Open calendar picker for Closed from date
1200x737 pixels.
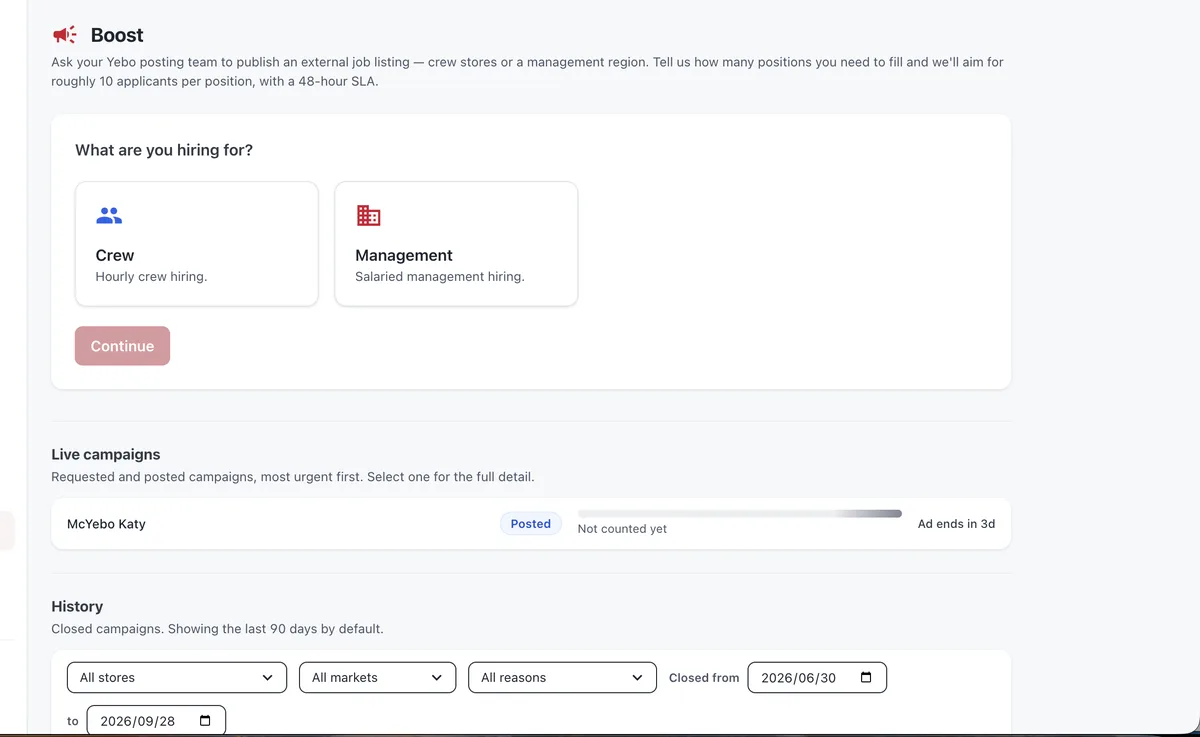(866, 677)
